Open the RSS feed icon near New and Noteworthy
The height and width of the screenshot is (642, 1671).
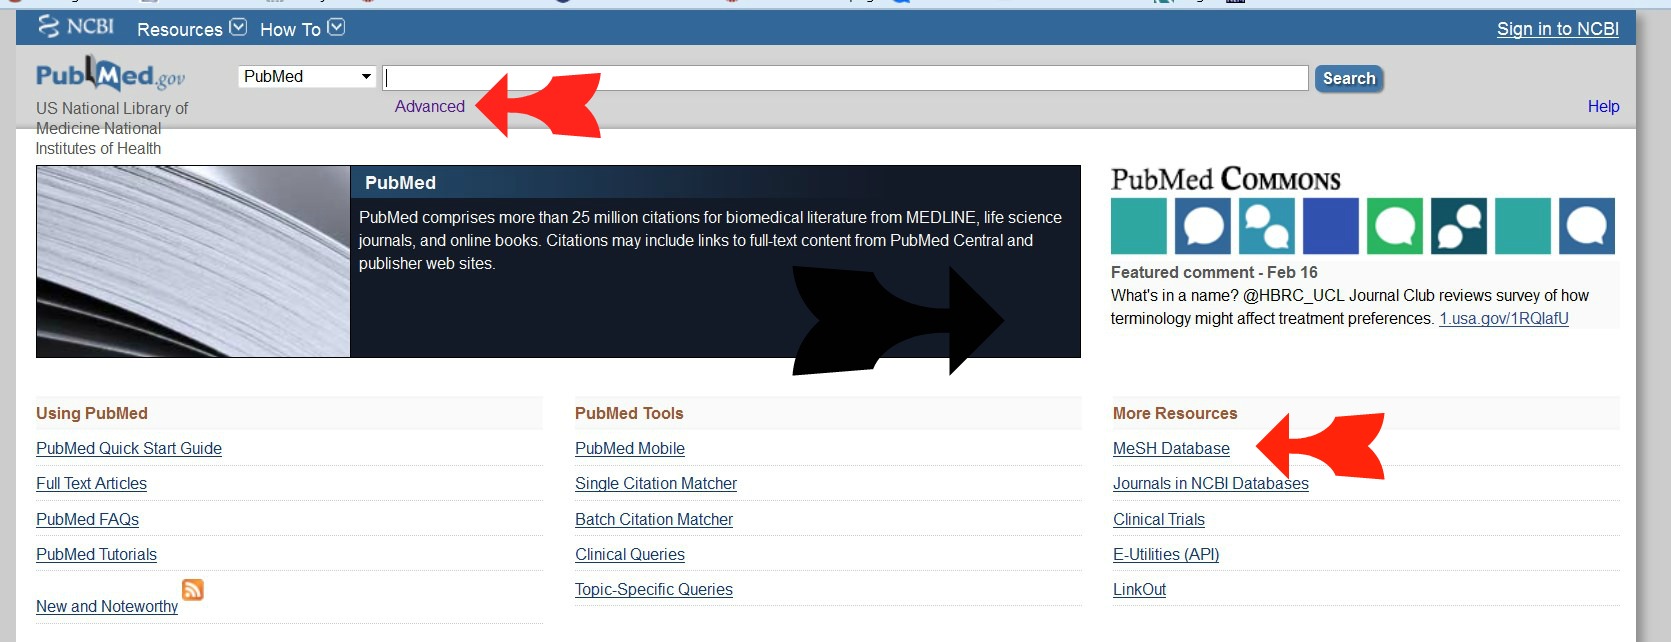click(x=193, y=589)
